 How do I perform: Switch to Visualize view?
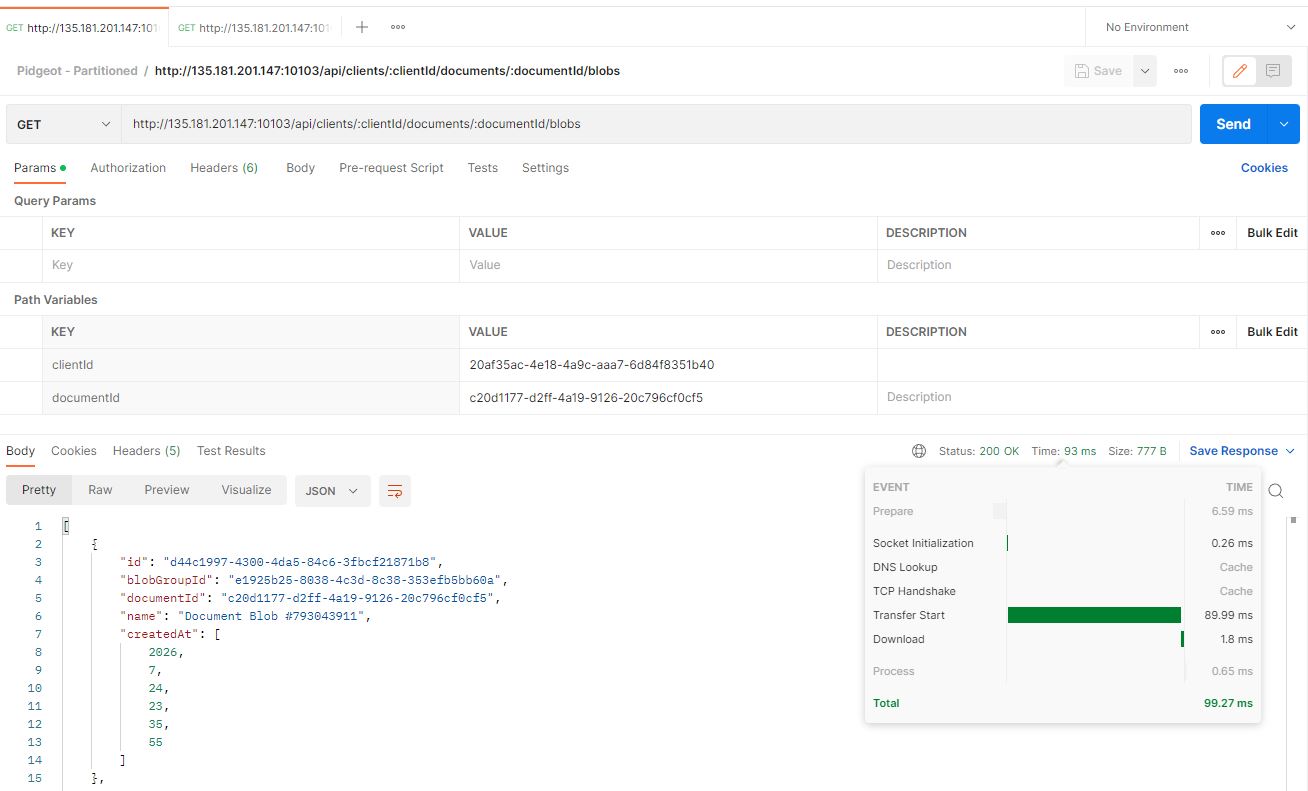coord(246,490)
